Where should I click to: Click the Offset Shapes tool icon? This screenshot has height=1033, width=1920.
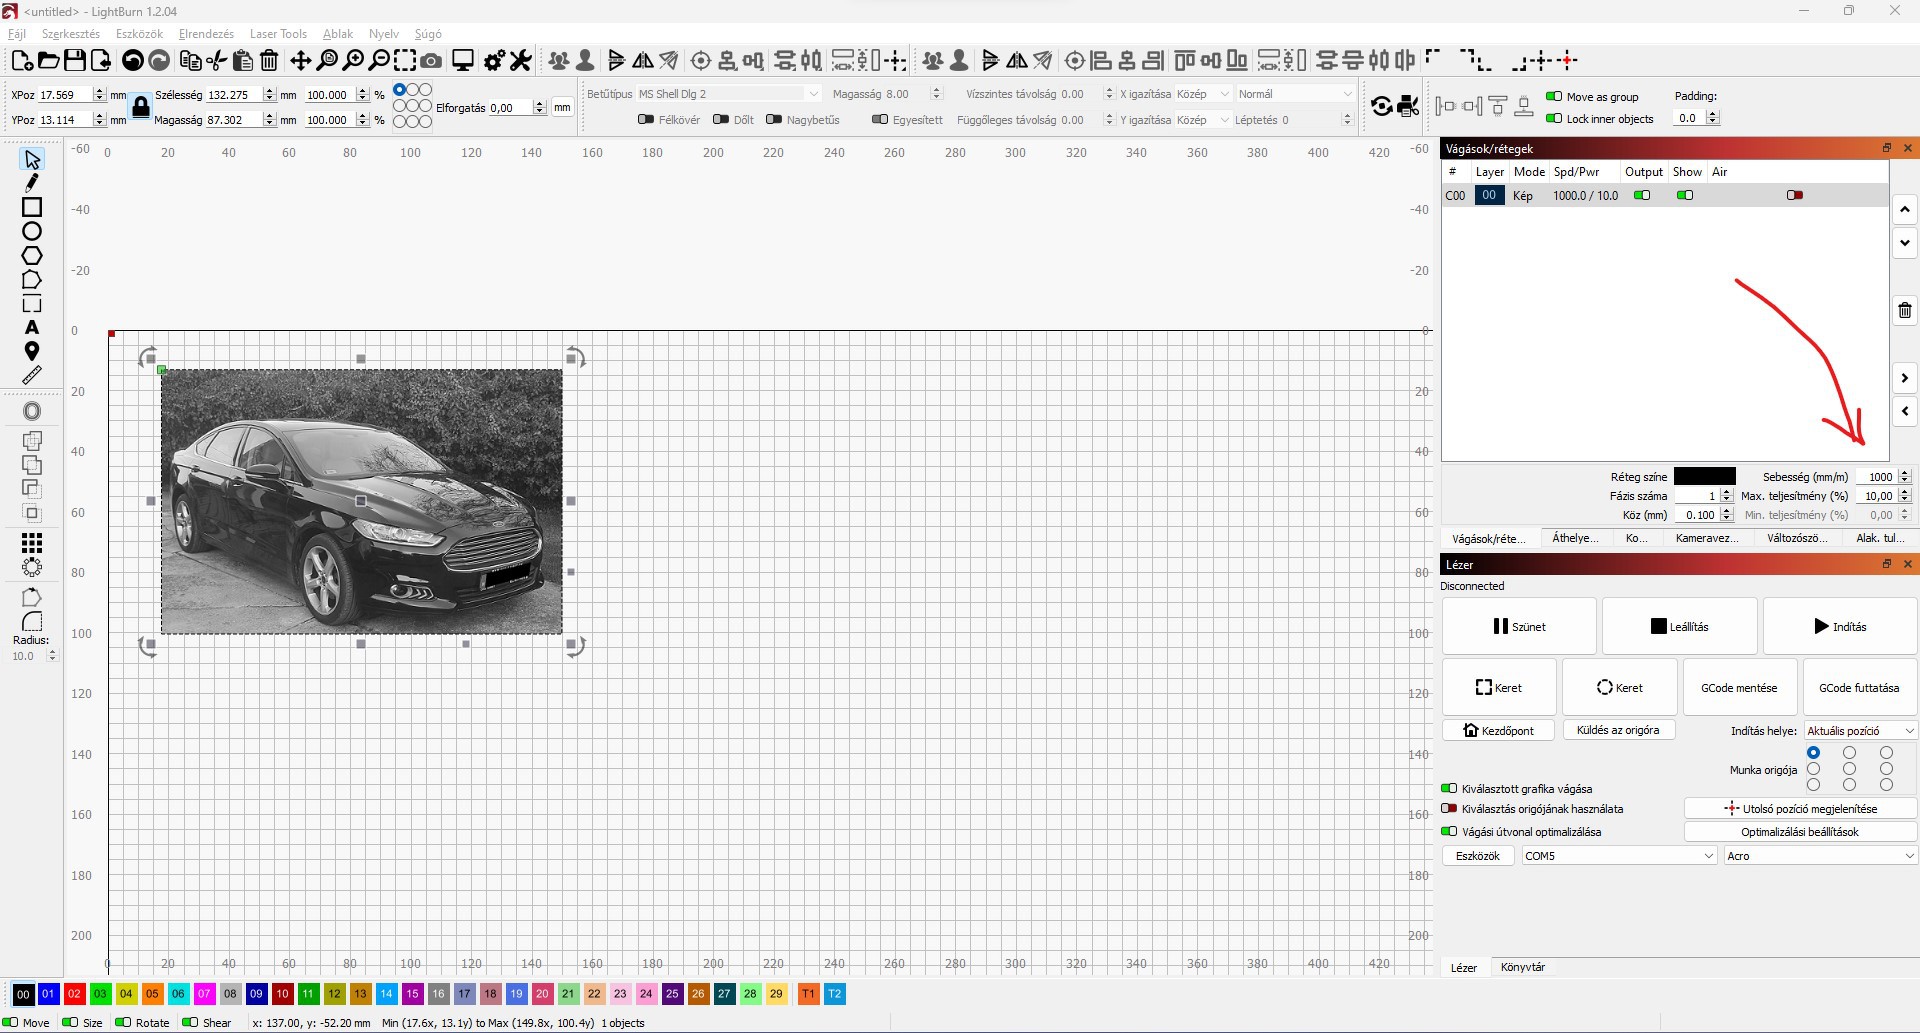click(x=32, y=411)
